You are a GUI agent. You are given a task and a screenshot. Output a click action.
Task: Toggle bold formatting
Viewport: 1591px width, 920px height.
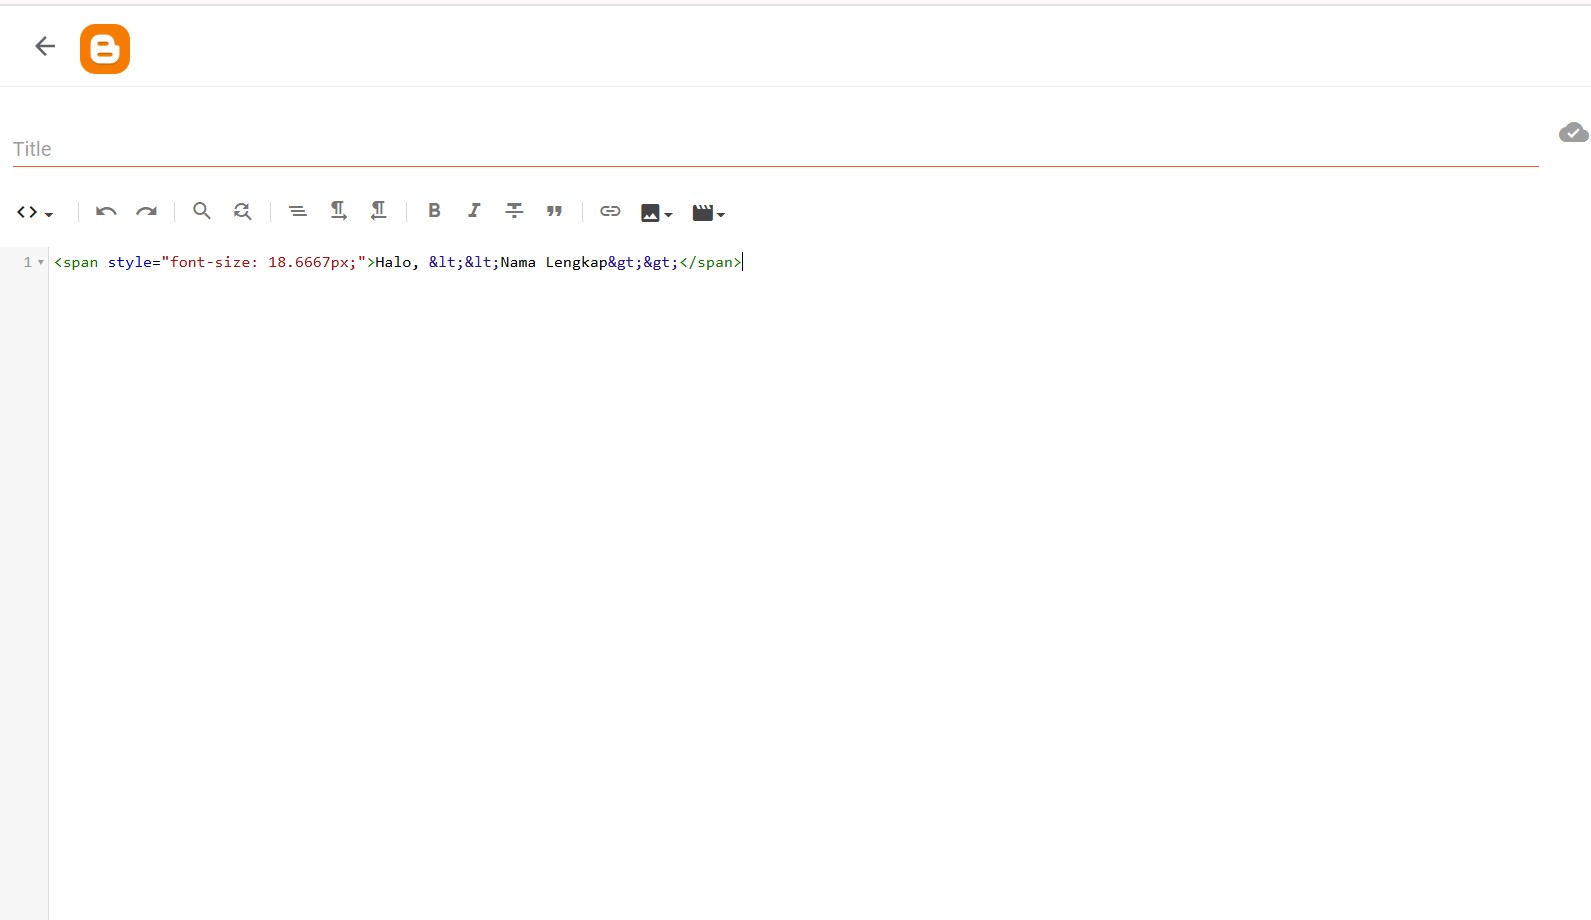tap(434, 211)
